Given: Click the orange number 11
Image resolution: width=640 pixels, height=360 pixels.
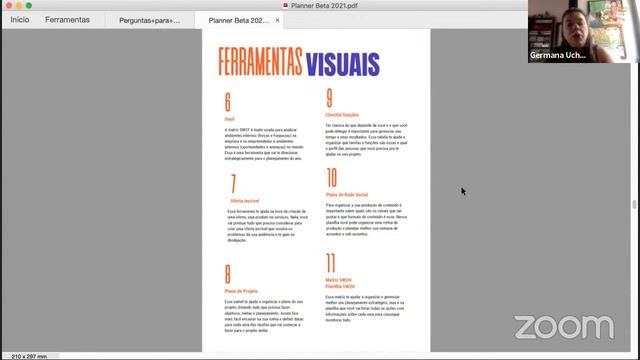Looking at the screenshot, I should point(330,263).
